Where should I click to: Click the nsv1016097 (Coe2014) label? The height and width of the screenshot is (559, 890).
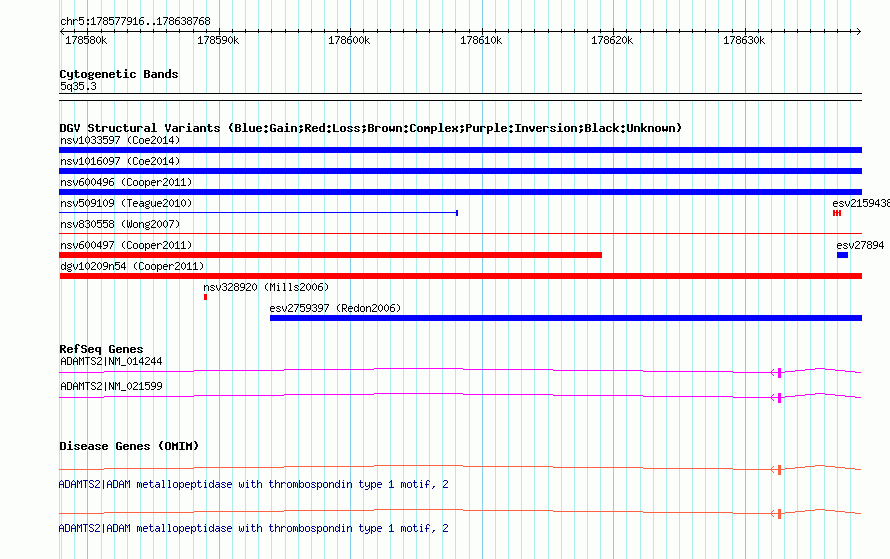coord(120,161)
